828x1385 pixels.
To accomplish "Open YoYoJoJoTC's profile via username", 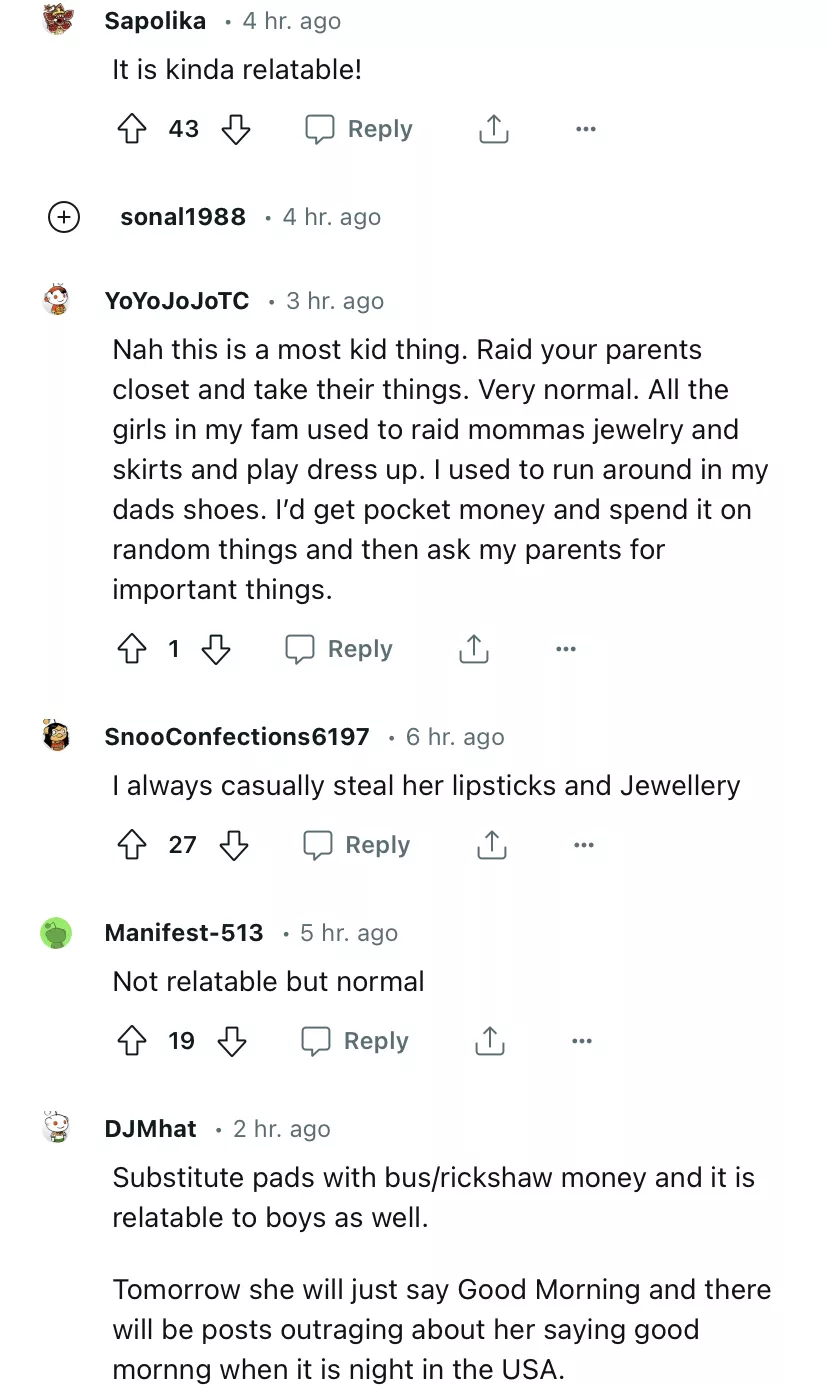I will (x=176, y=301).
